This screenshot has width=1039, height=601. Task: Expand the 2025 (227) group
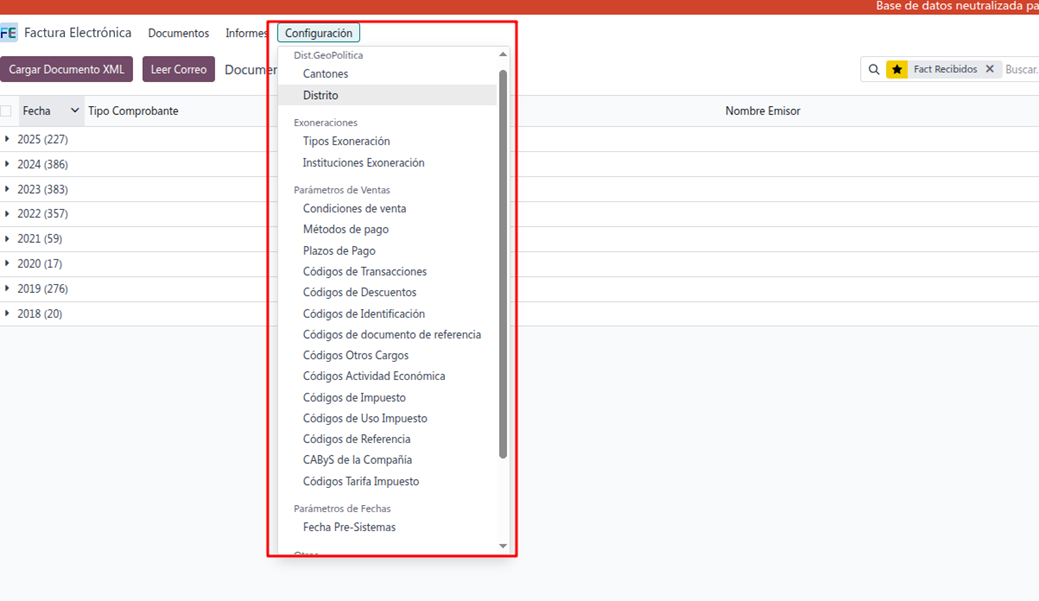coord(8,139)
